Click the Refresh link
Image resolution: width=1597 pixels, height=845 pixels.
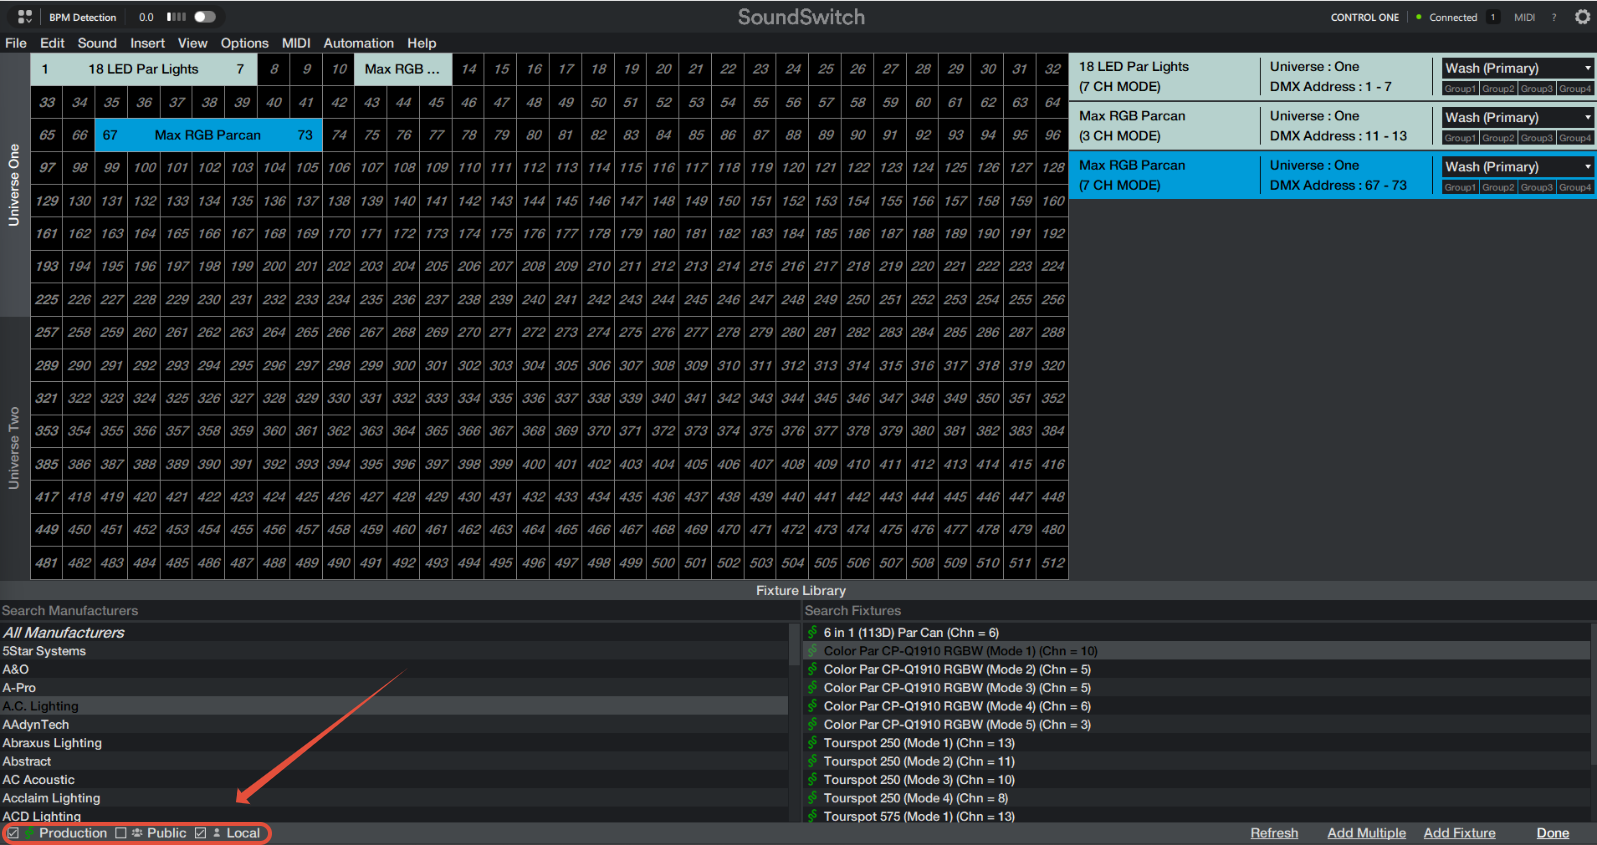pyautogui.click(x=1274, y=833)
